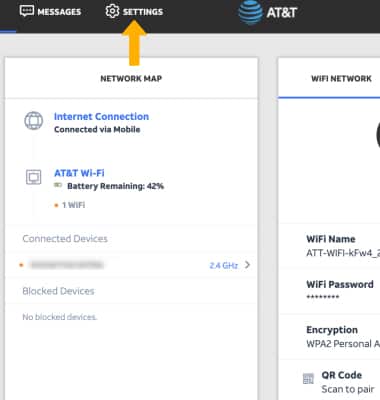Expand connected device with chevron arrow
This screenshot has height=400, width=380.
[x=247, y=265]
